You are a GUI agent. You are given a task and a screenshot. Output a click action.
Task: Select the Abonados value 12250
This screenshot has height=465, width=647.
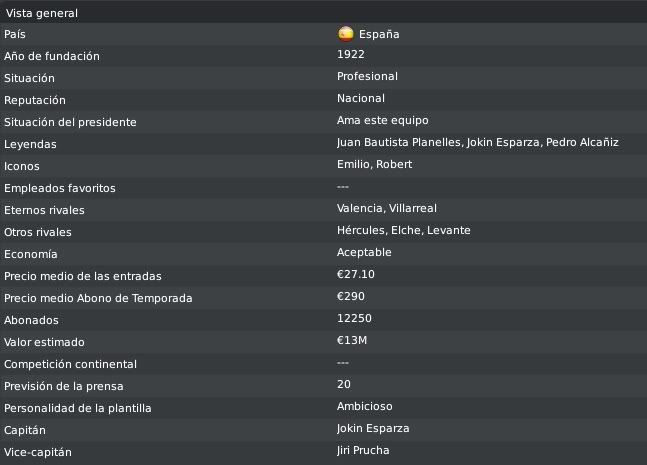354,318
